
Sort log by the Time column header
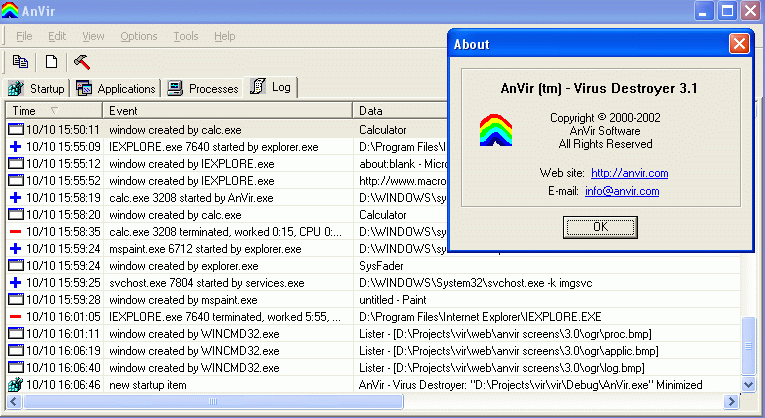(x=54, y=111)
